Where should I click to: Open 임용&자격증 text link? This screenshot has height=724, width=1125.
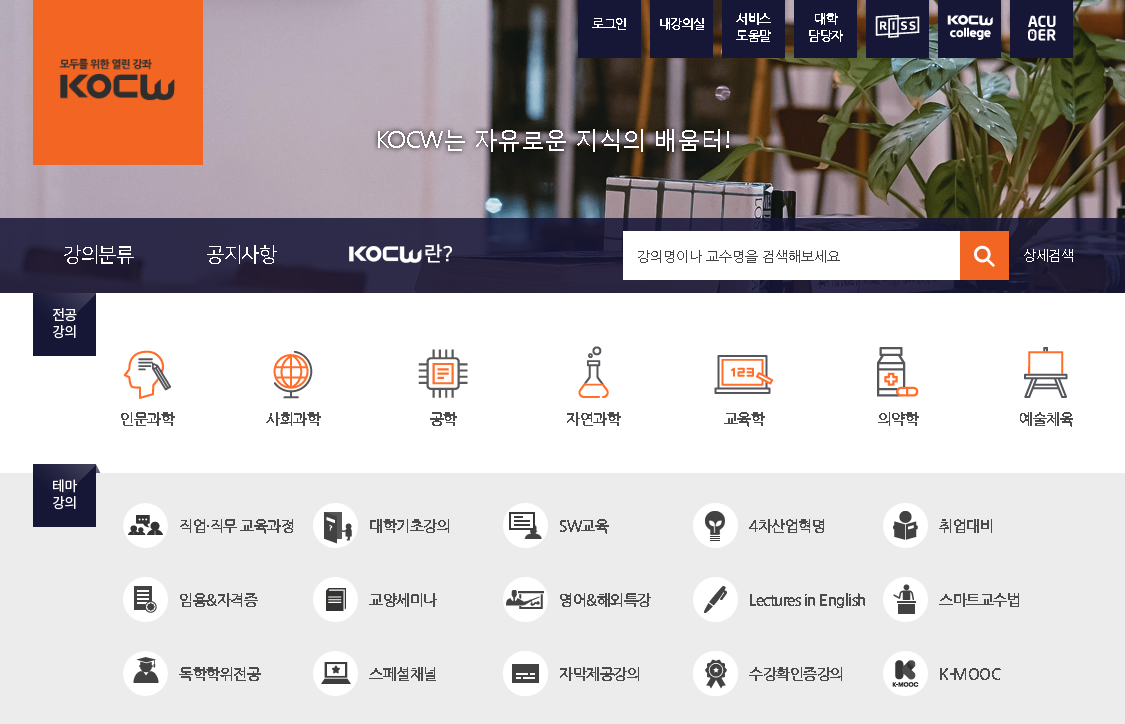(x=218, y=600)
